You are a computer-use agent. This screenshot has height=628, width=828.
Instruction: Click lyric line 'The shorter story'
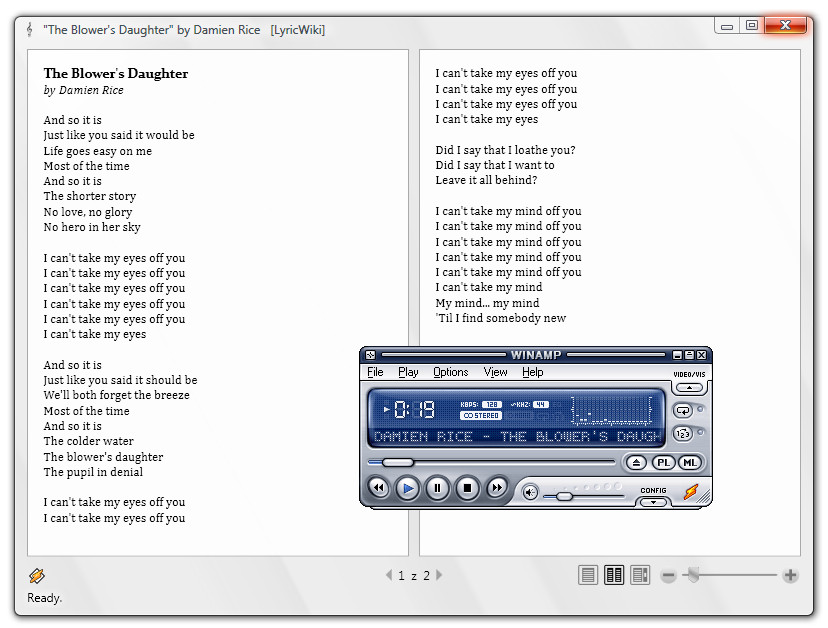point(90,196)
